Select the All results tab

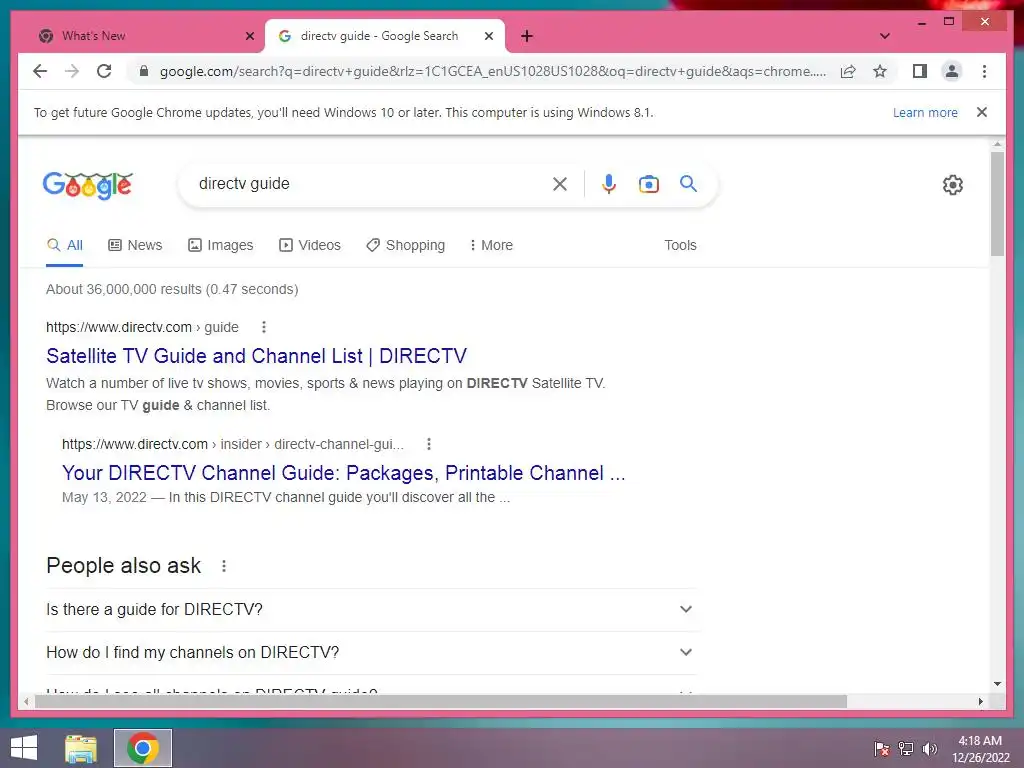65,245
